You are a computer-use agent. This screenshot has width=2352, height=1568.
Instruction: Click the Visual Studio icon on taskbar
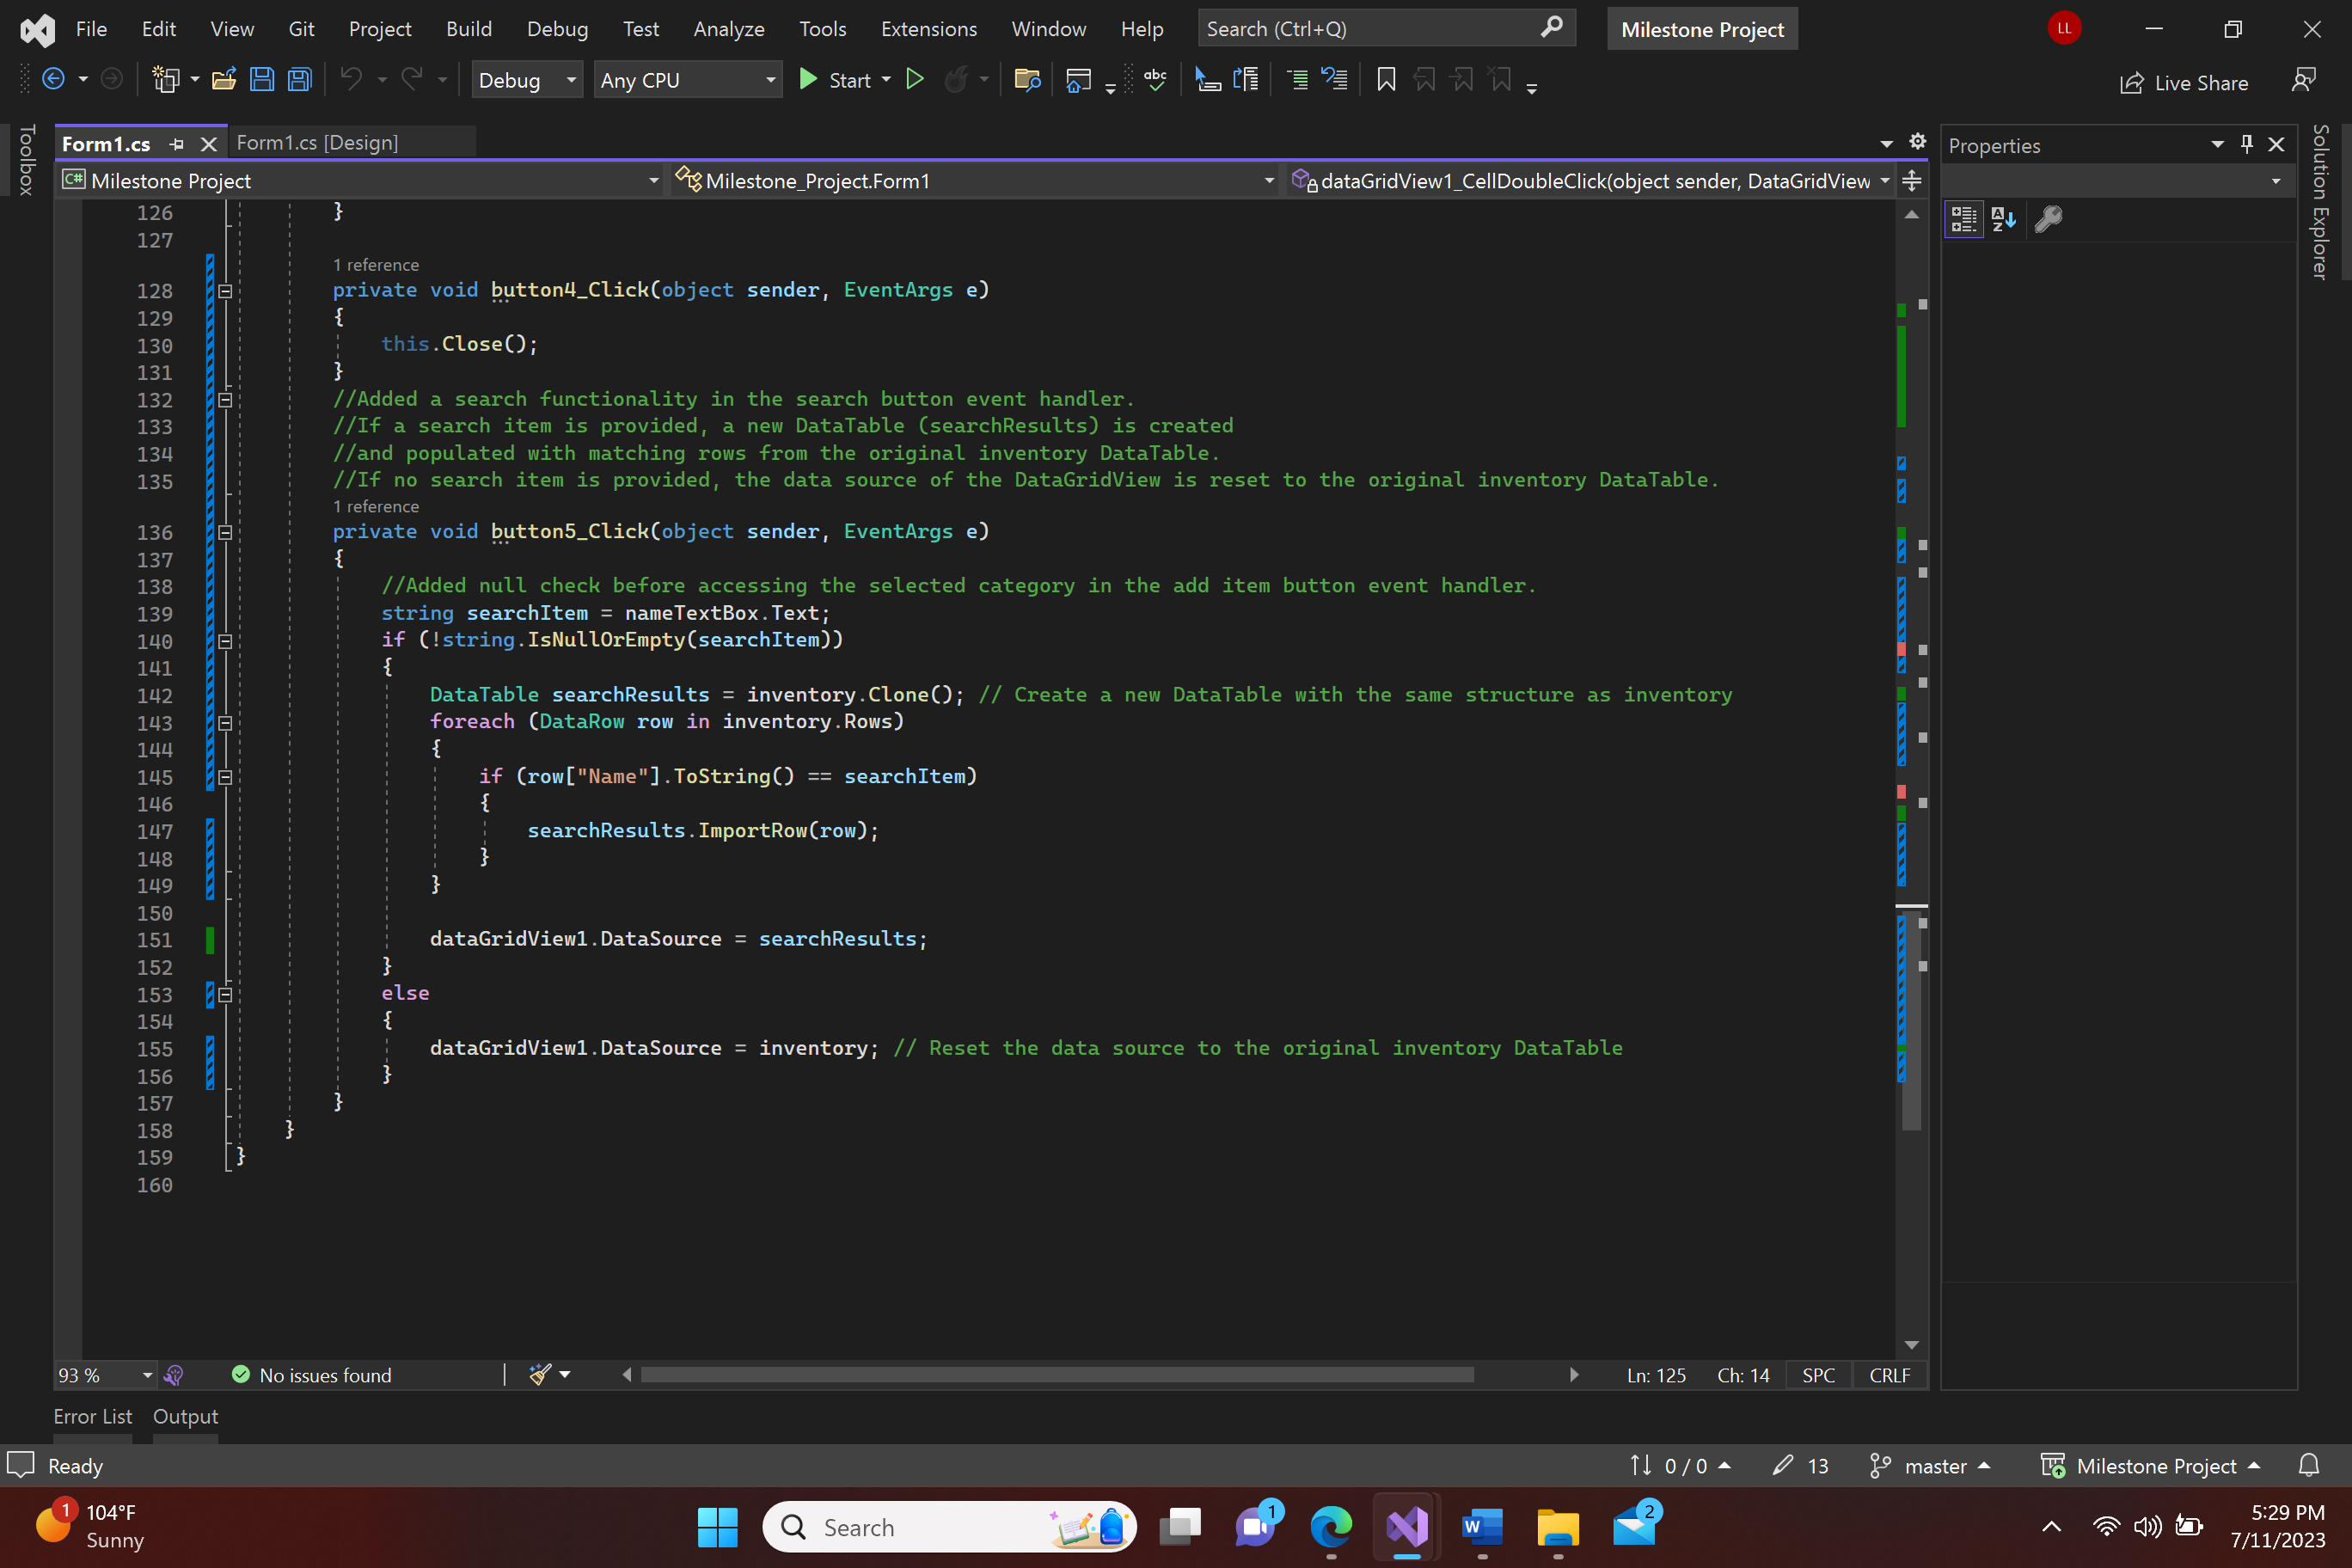1406,1527
